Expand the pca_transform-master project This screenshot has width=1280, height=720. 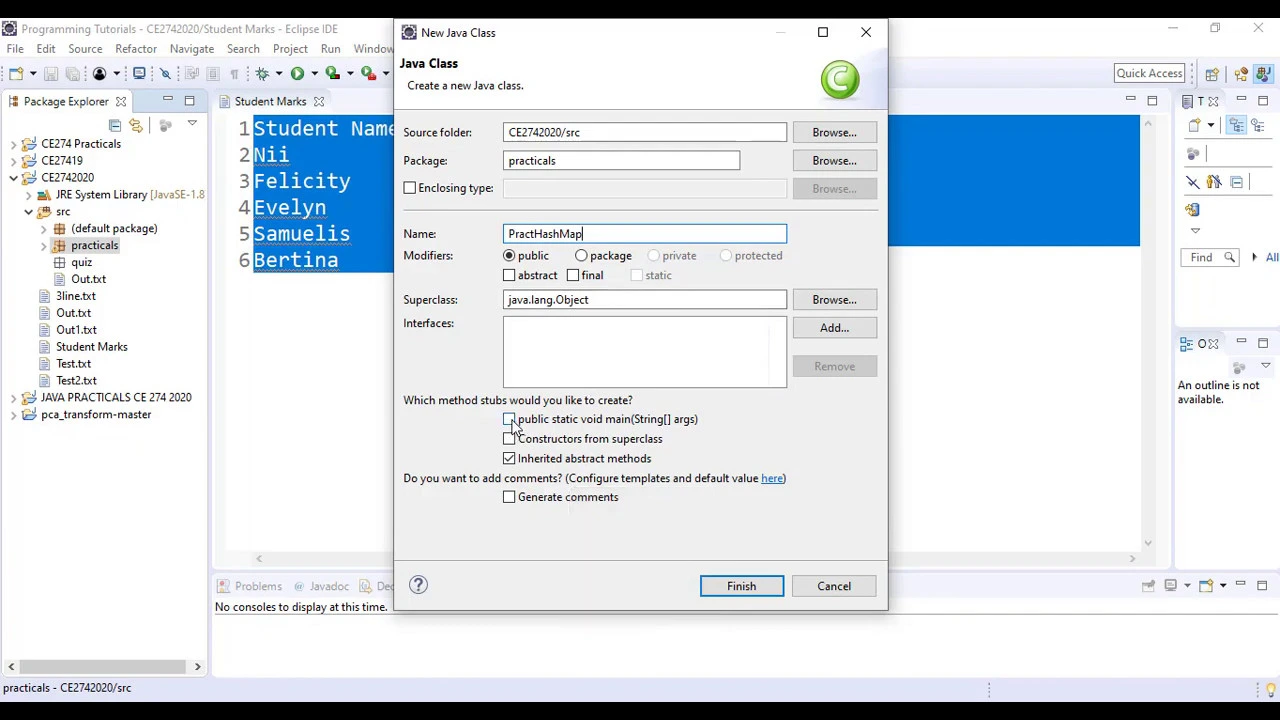[x=13, y=415]
